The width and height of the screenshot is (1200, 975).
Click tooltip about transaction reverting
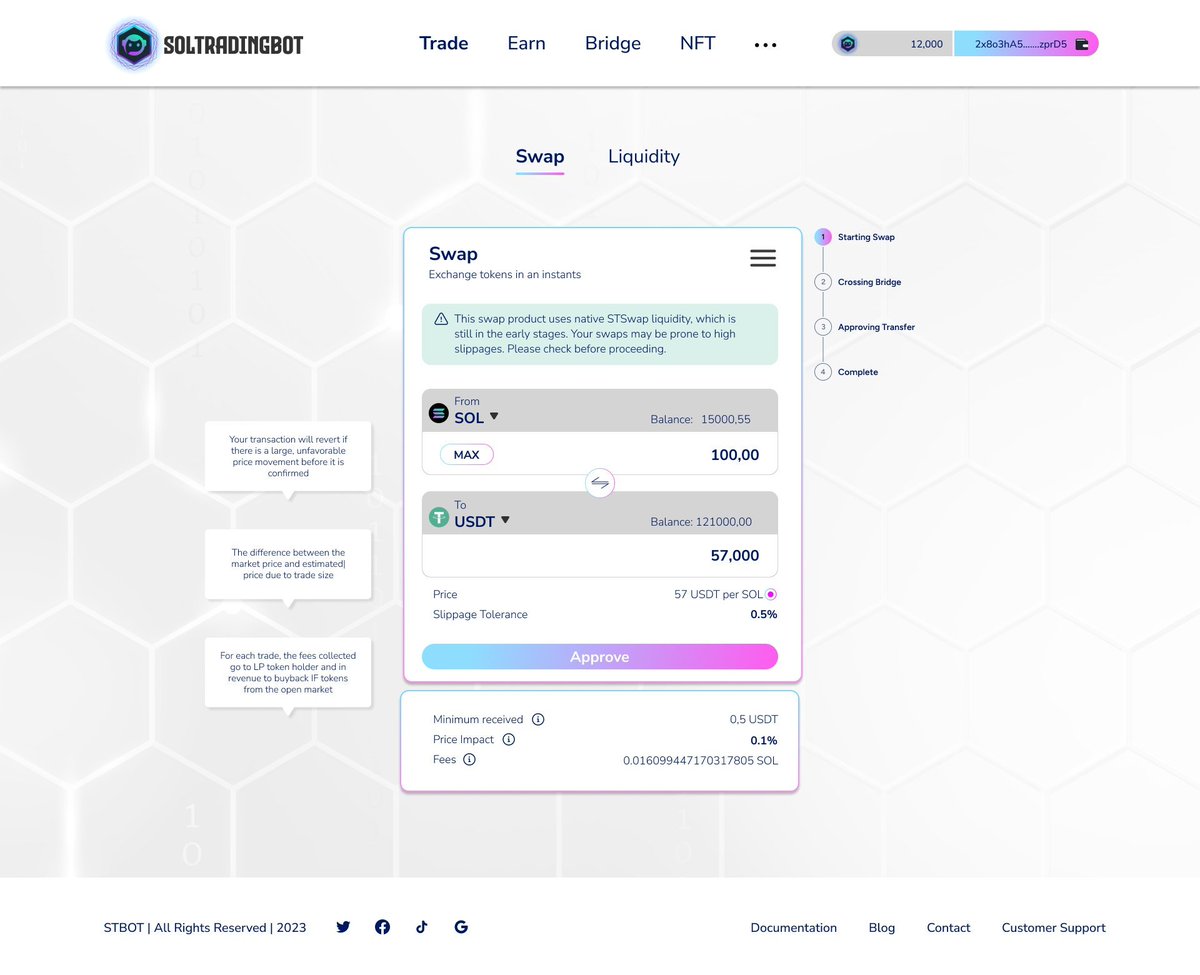point(288,457)
